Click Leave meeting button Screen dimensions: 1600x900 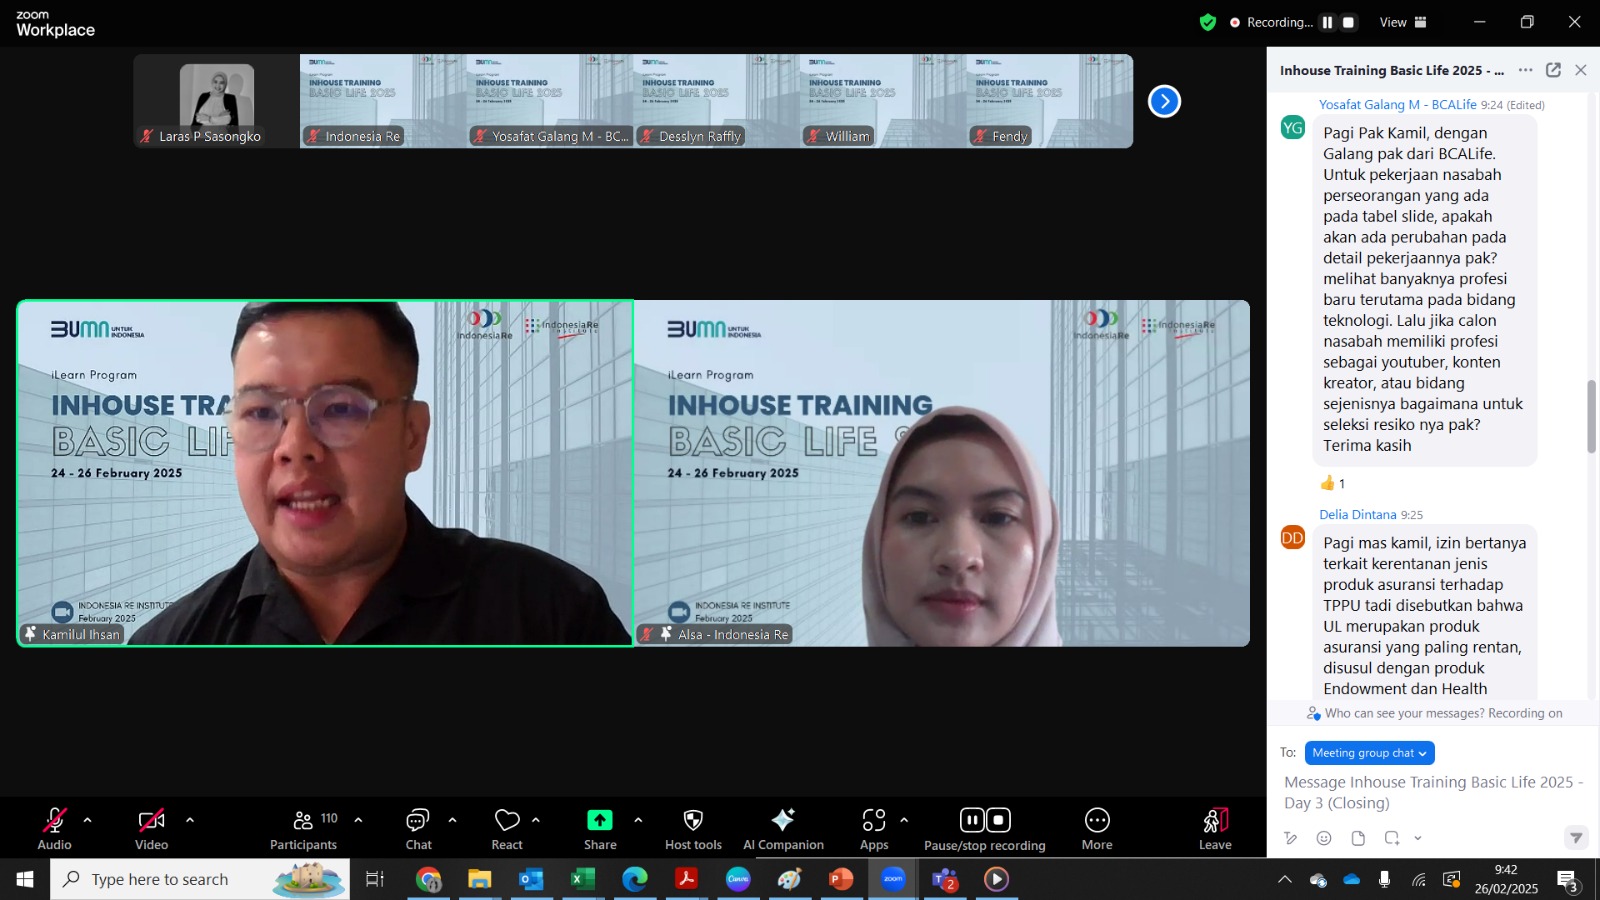1215,829
